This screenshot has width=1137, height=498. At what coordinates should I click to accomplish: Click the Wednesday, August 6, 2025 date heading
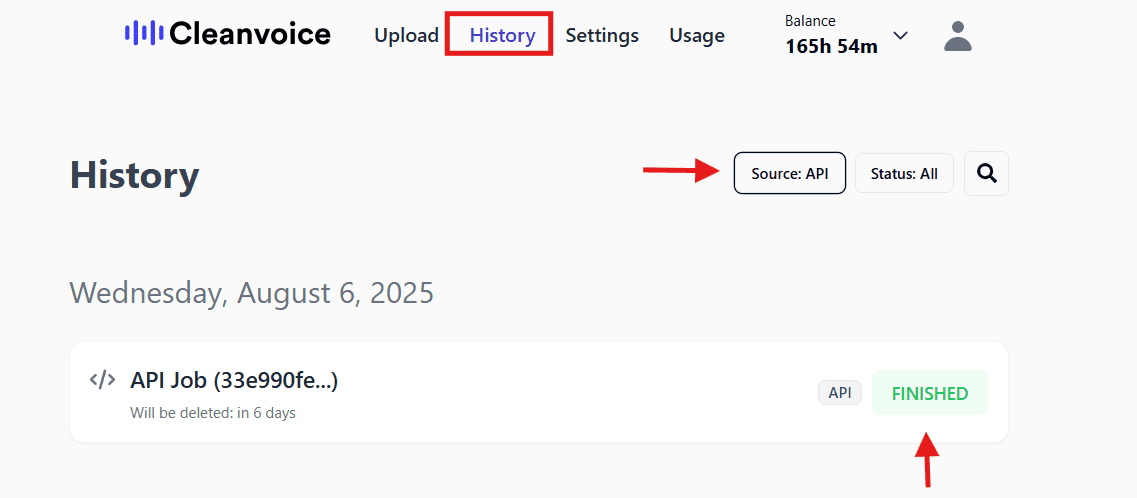pos(251,293)
